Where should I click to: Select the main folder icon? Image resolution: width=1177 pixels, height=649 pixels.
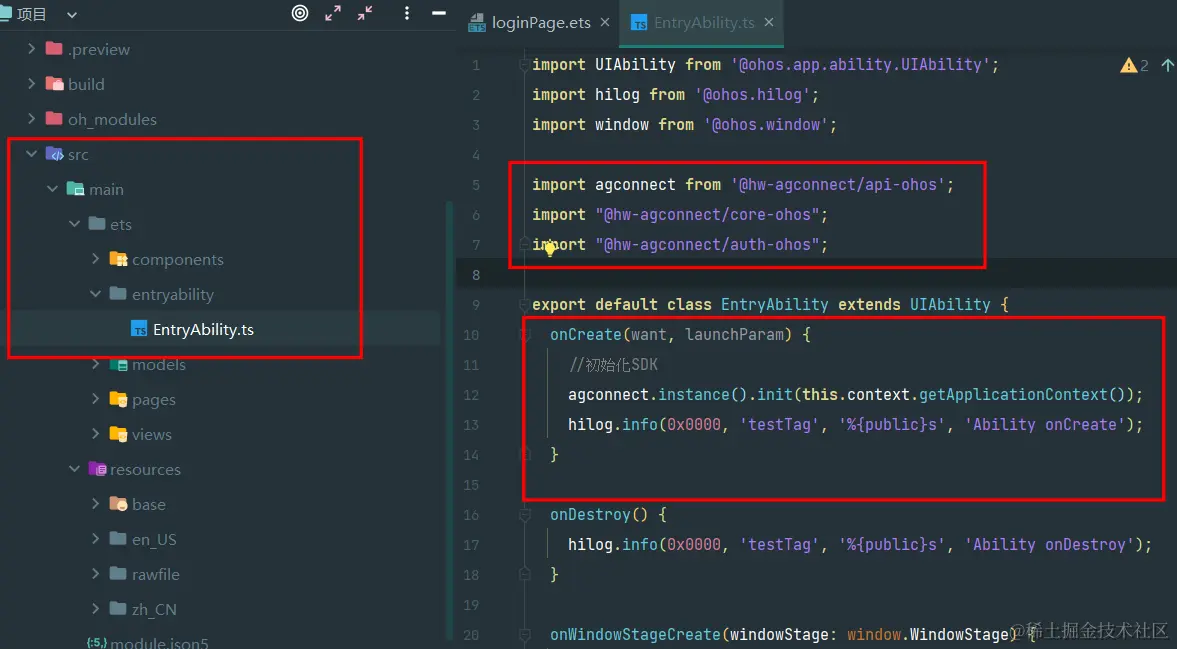75,189
